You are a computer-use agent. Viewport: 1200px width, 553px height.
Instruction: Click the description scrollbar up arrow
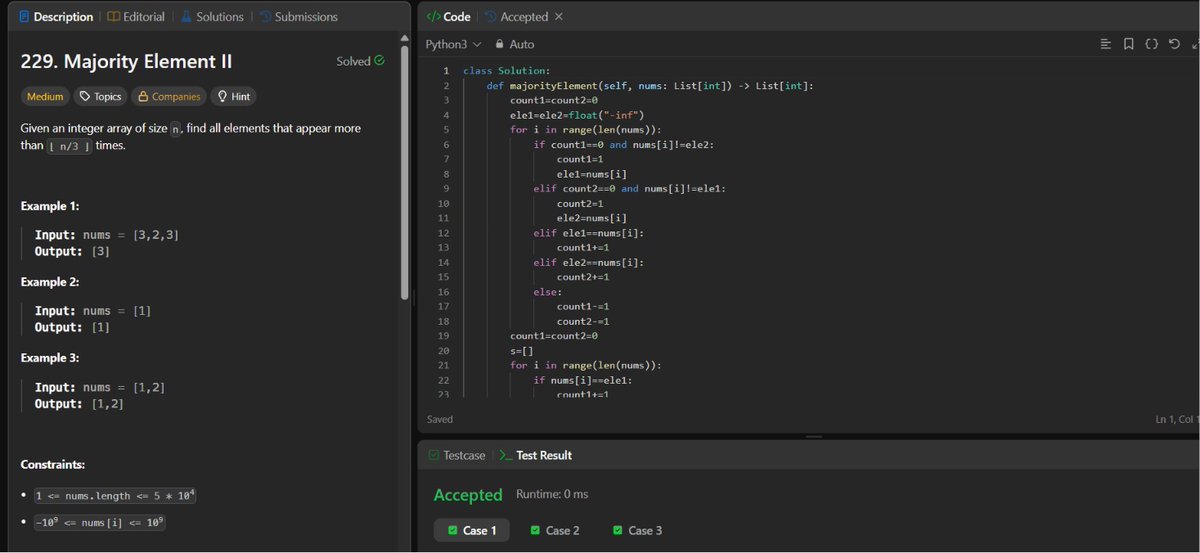click(404, 39)
